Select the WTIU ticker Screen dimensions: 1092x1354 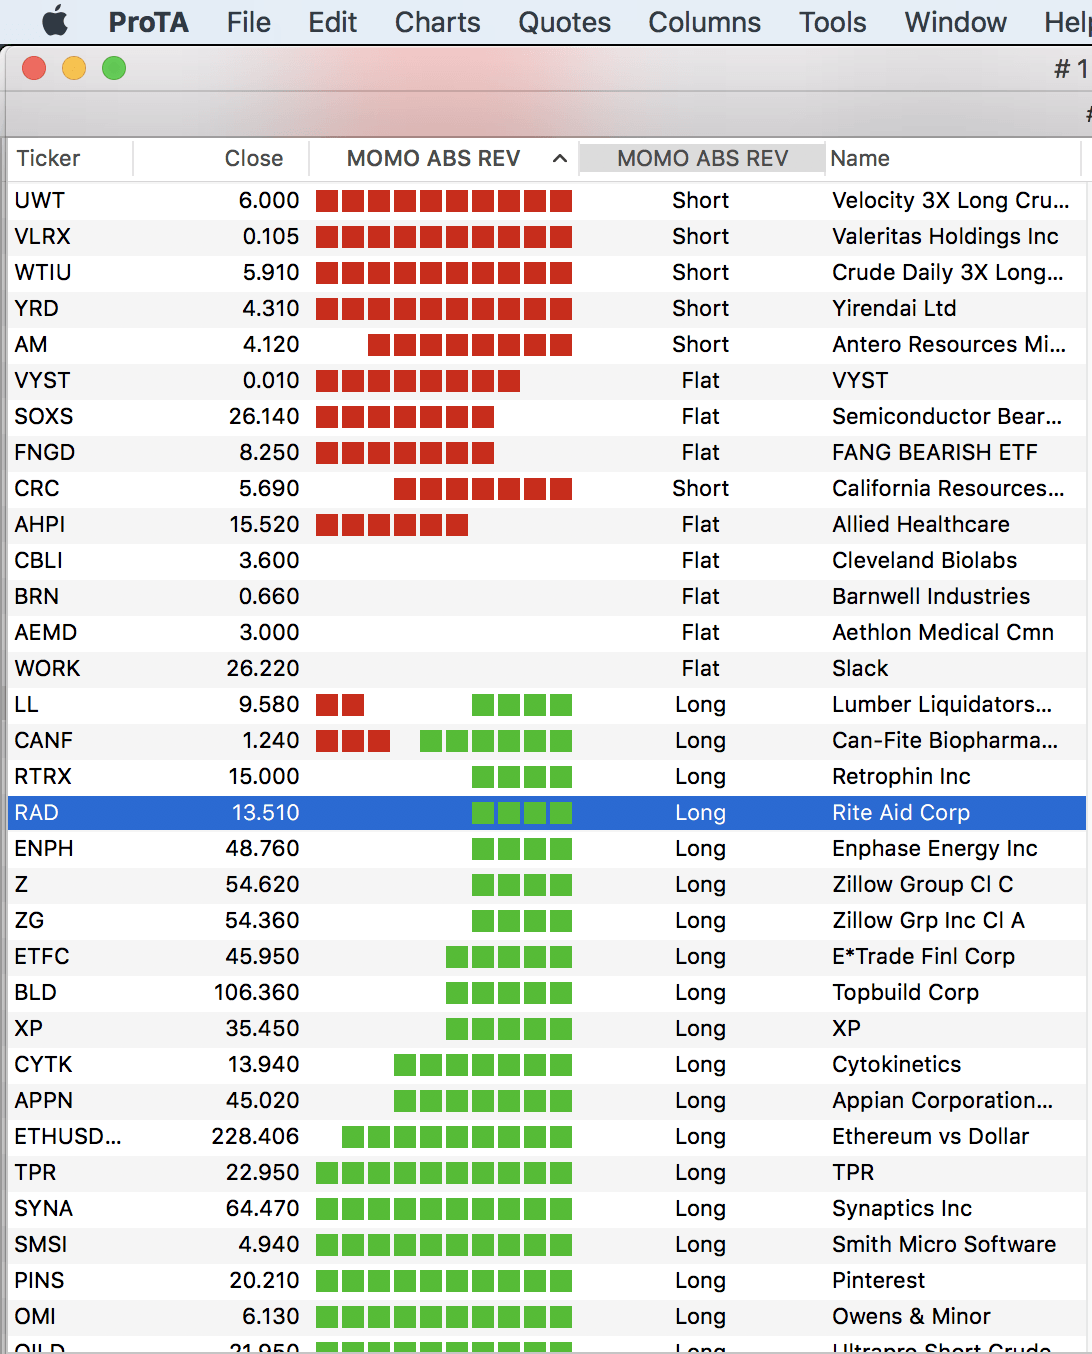(42, 272)
